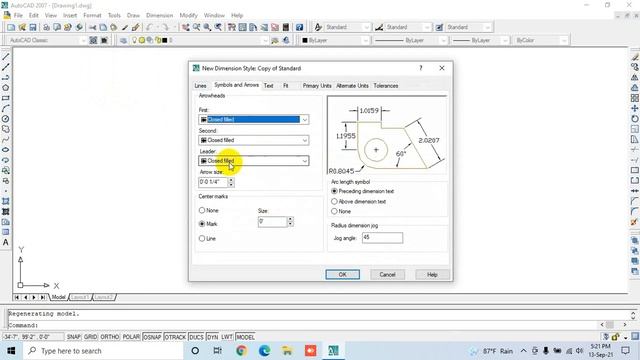
Task: Select the Arc draw tool
Action: 6,109
